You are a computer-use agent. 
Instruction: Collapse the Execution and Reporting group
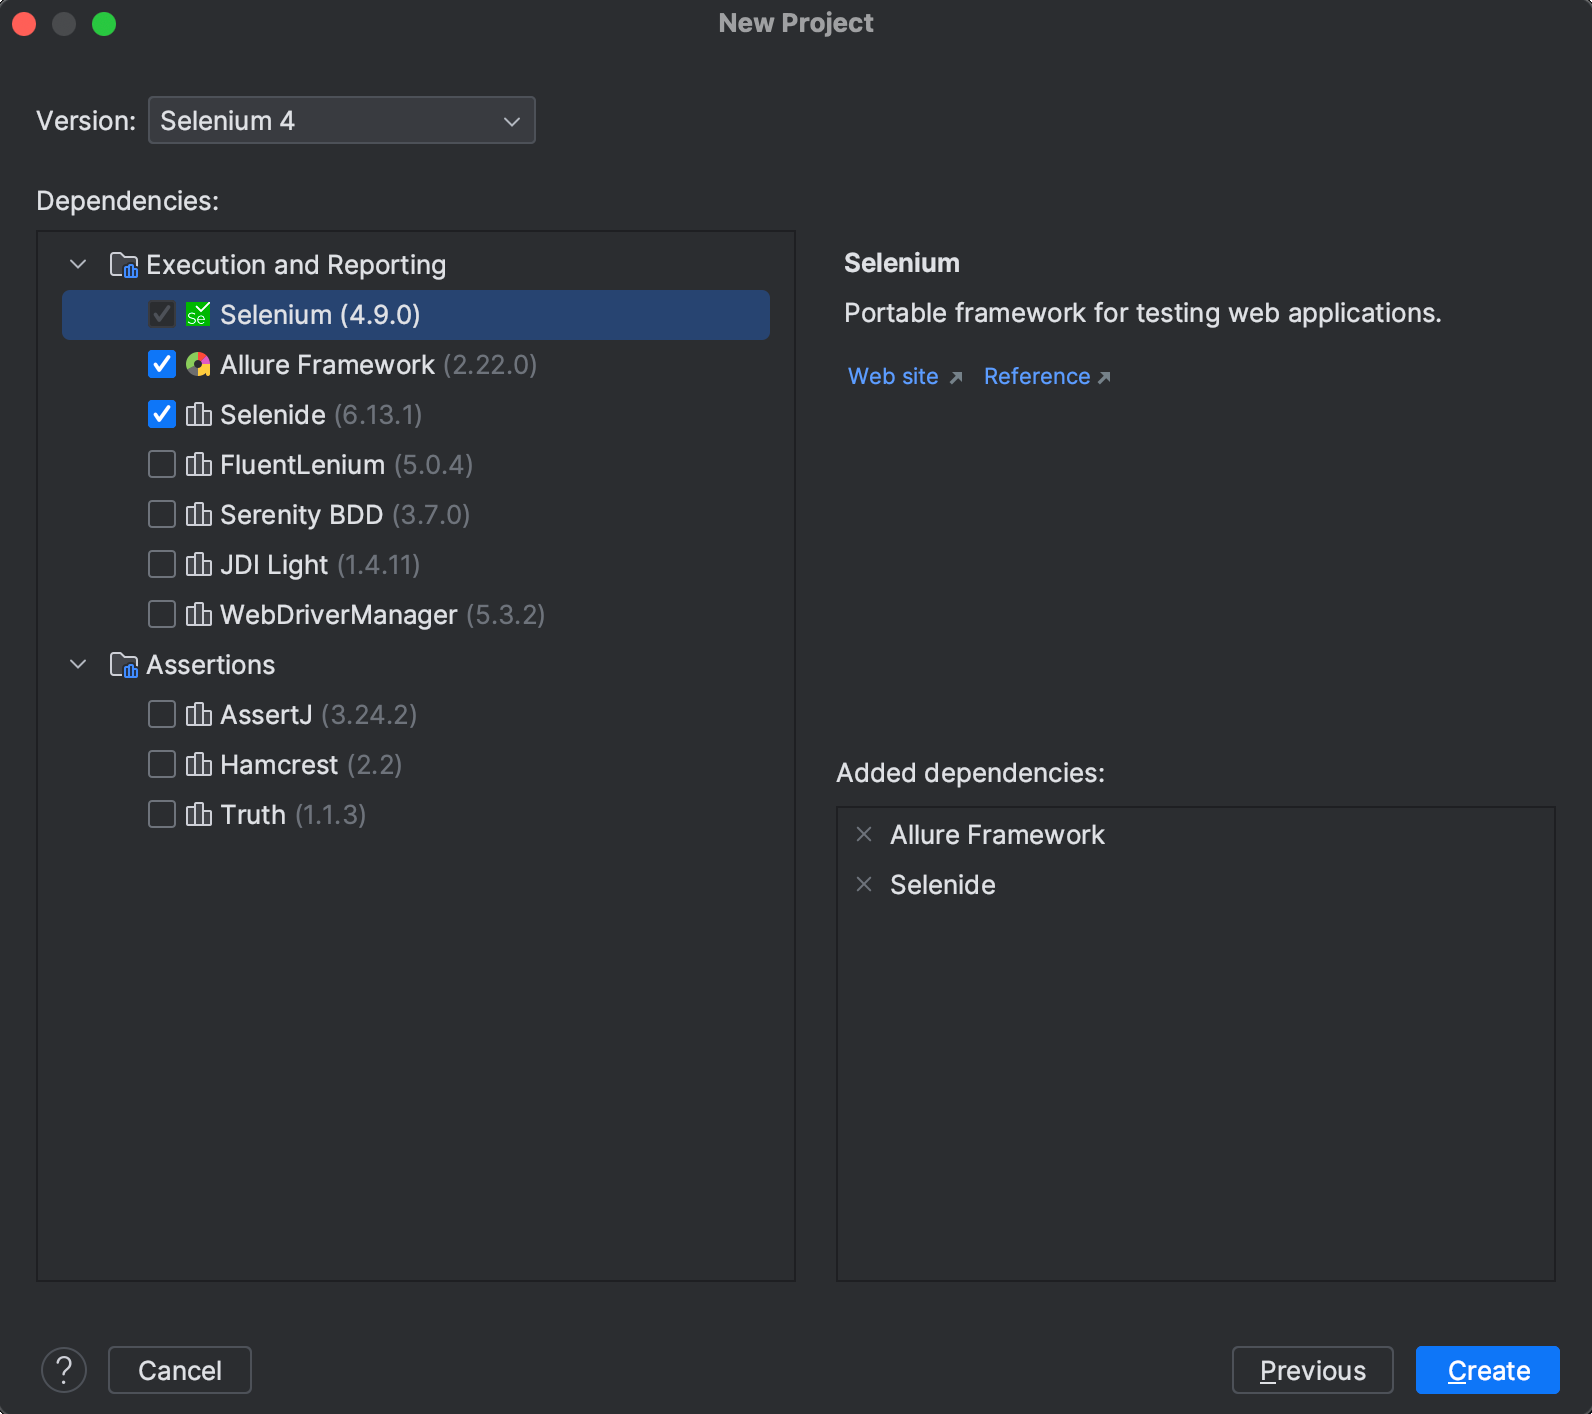tap(78, 265)
